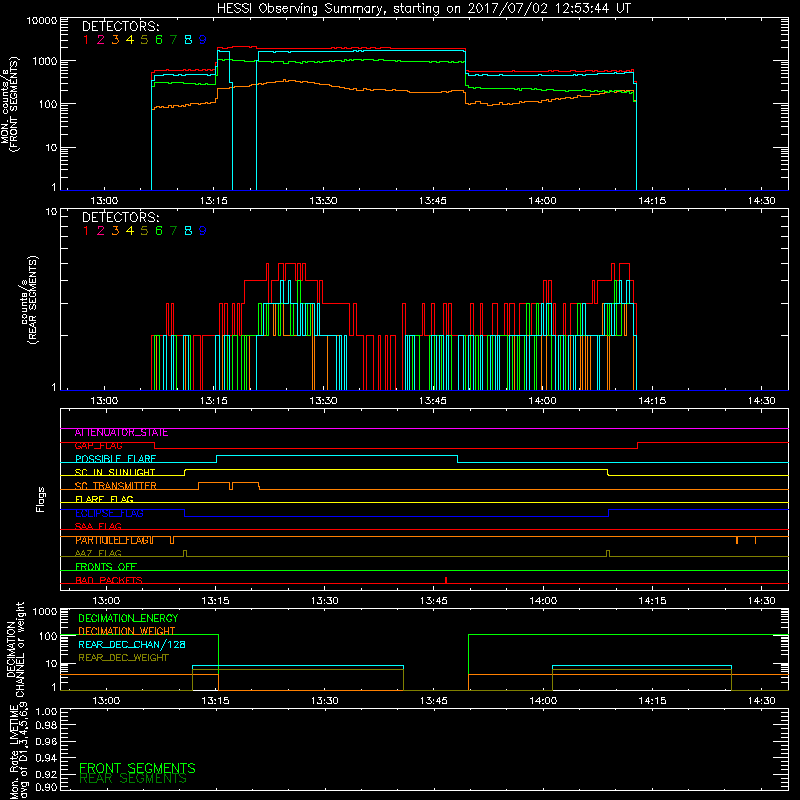Image resolution: width=800 pixels, height=800 pixels.
Task: Click the 14:15 time label under decimation plot
Action: (652, 701)
